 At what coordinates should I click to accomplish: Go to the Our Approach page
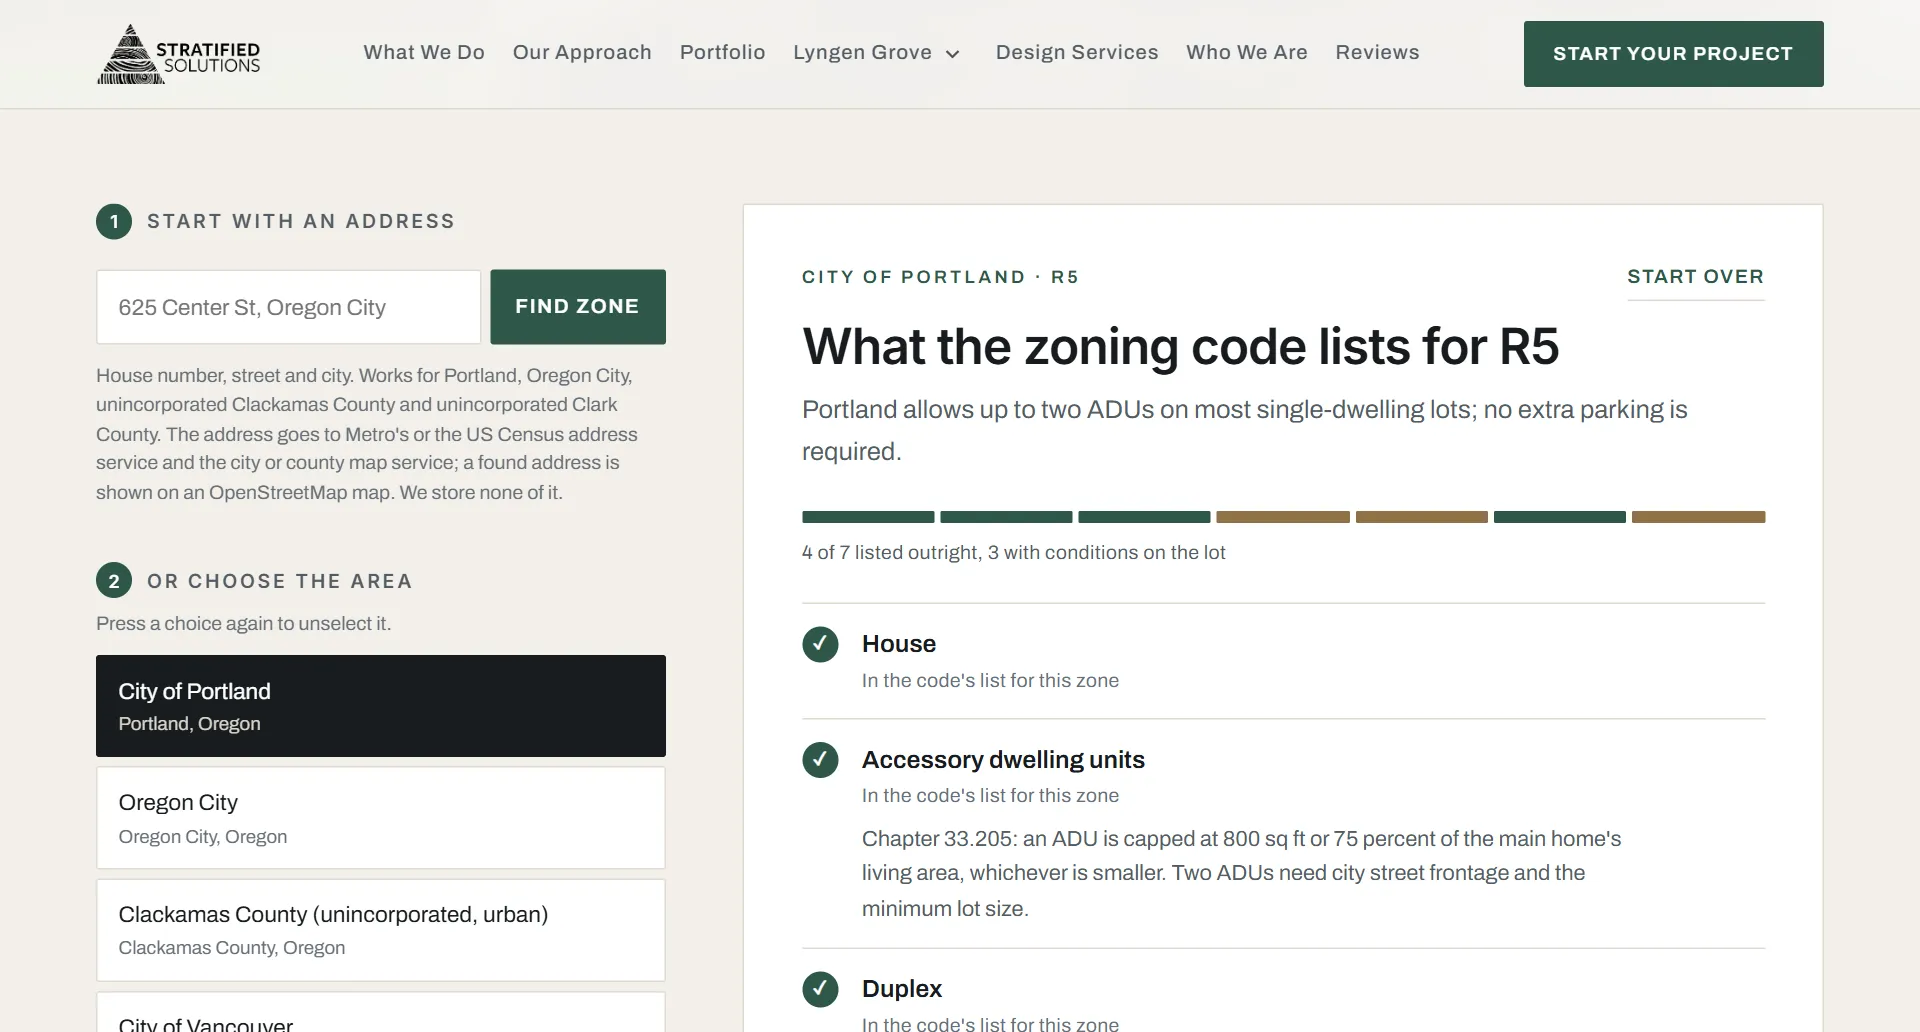click(582, 52)
